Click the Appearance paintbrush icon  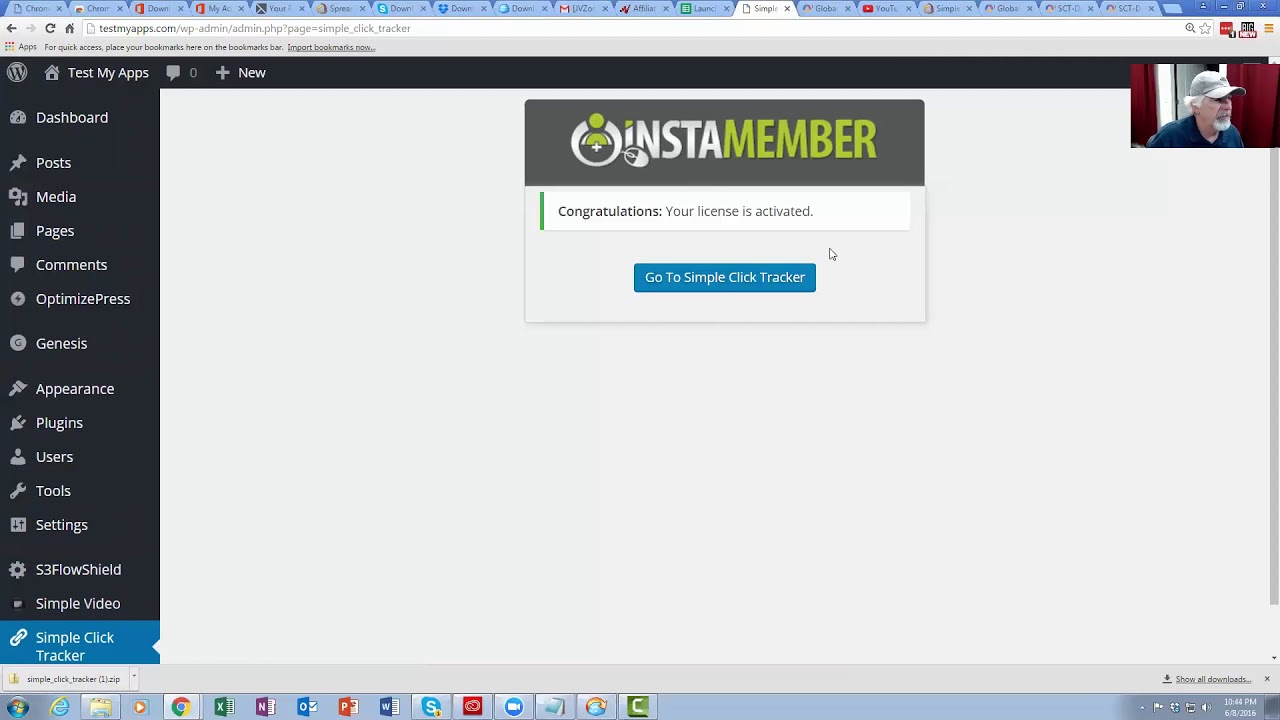coord(18,388)
